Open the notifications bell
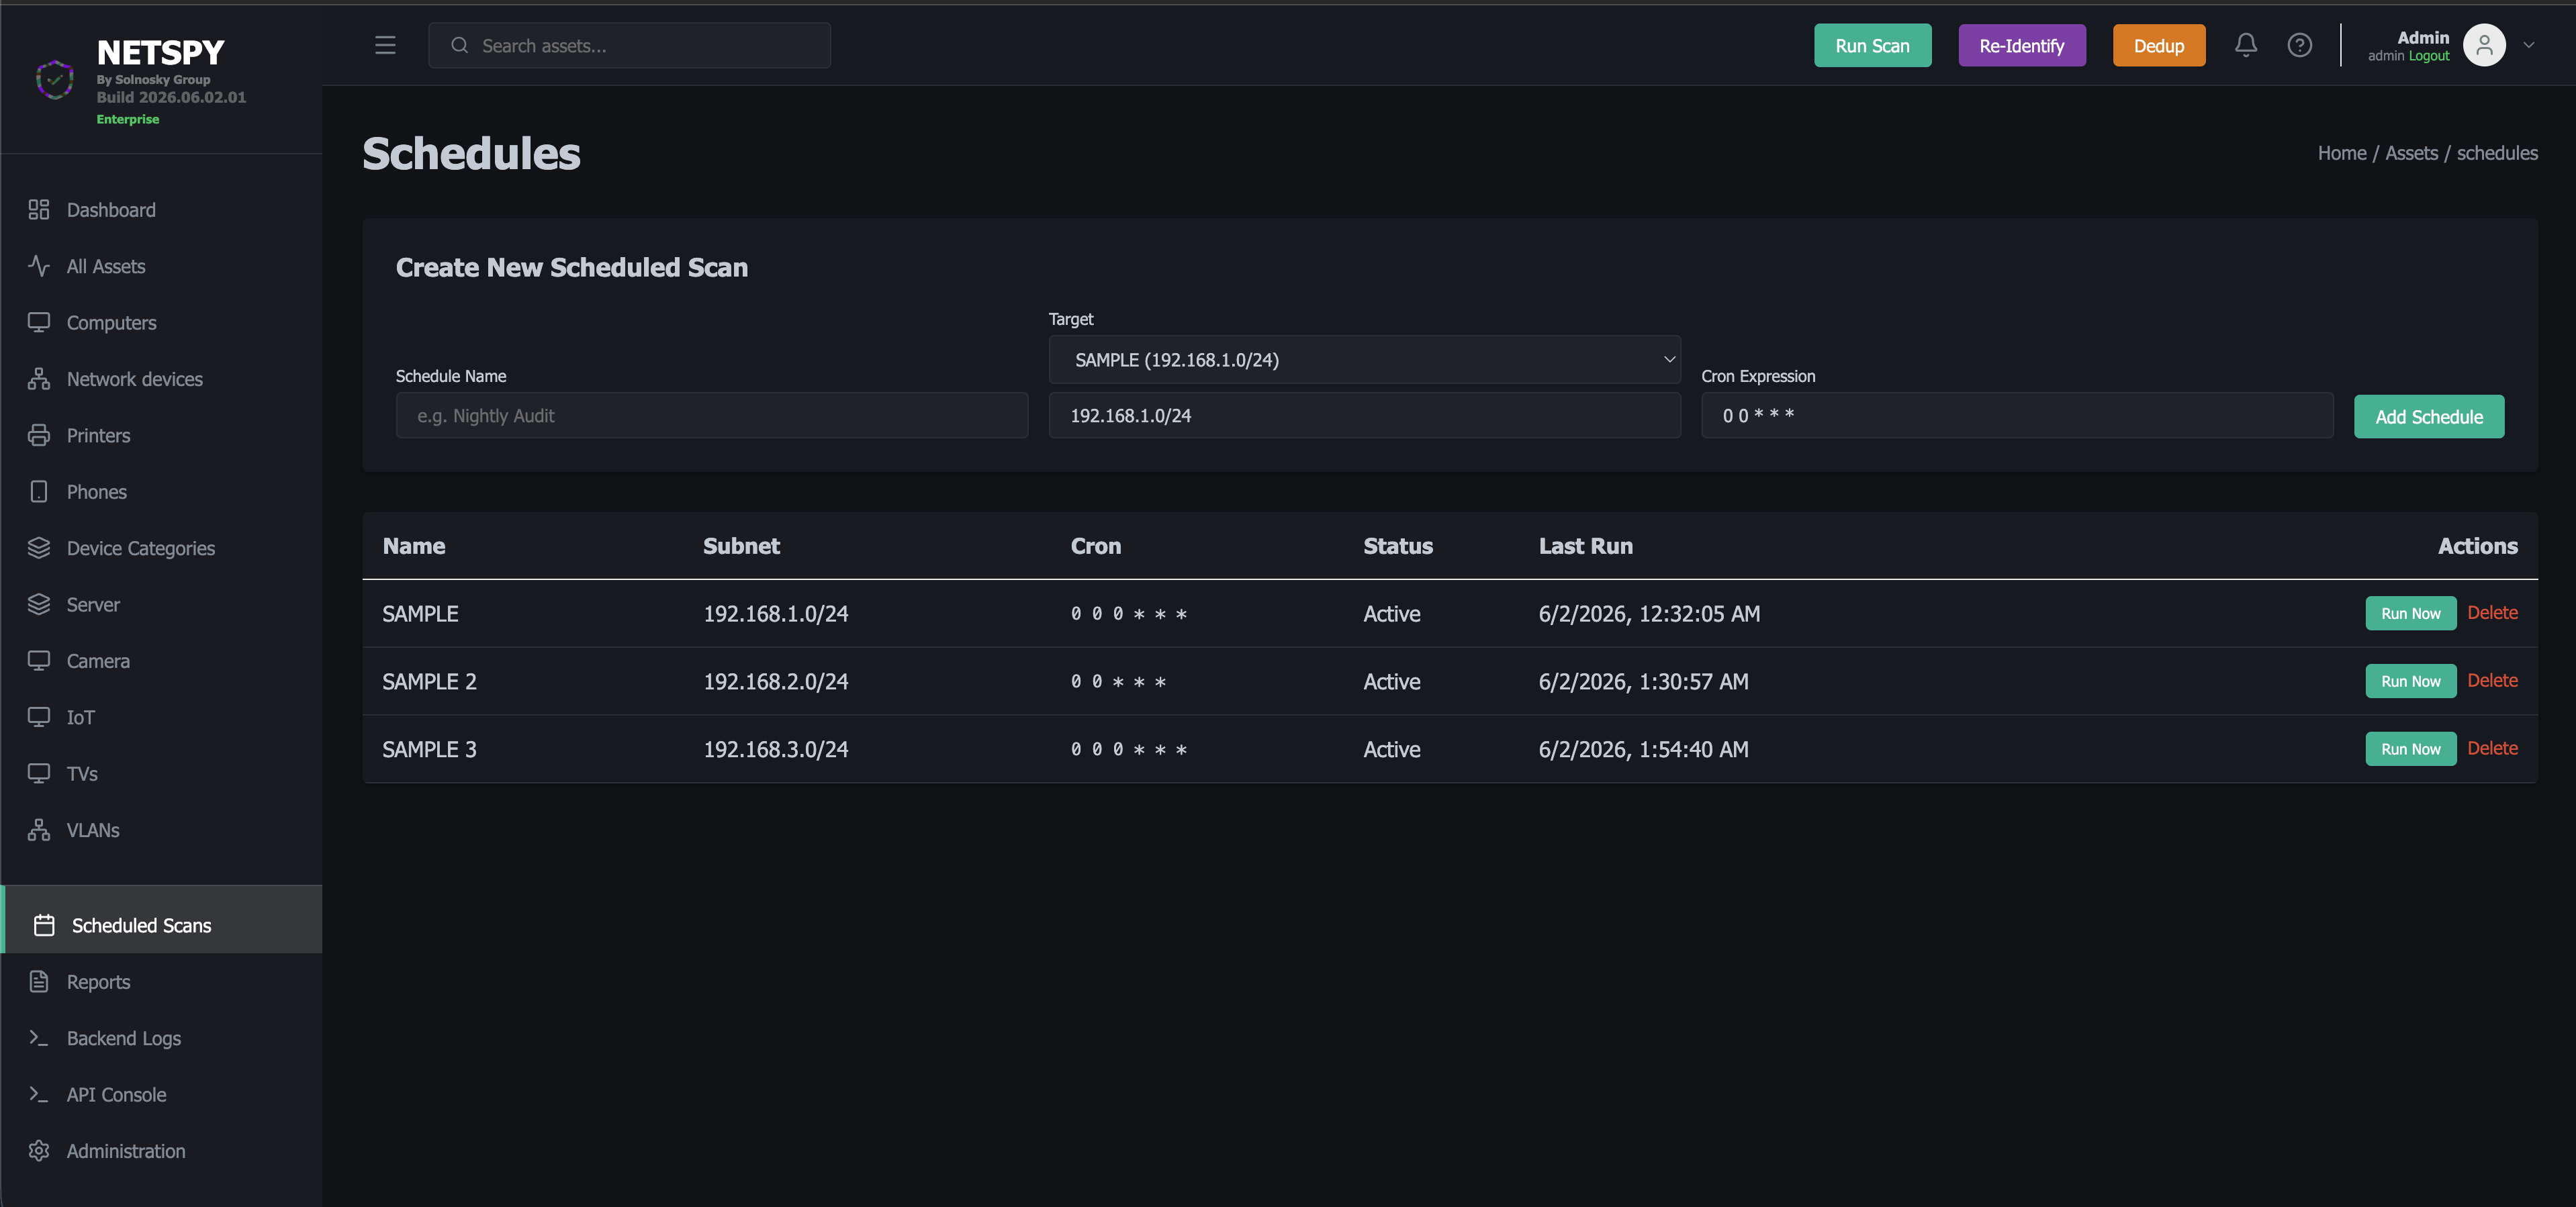The width and height of the screenshot is (2576, 1207). click(x=2245, y=45)
